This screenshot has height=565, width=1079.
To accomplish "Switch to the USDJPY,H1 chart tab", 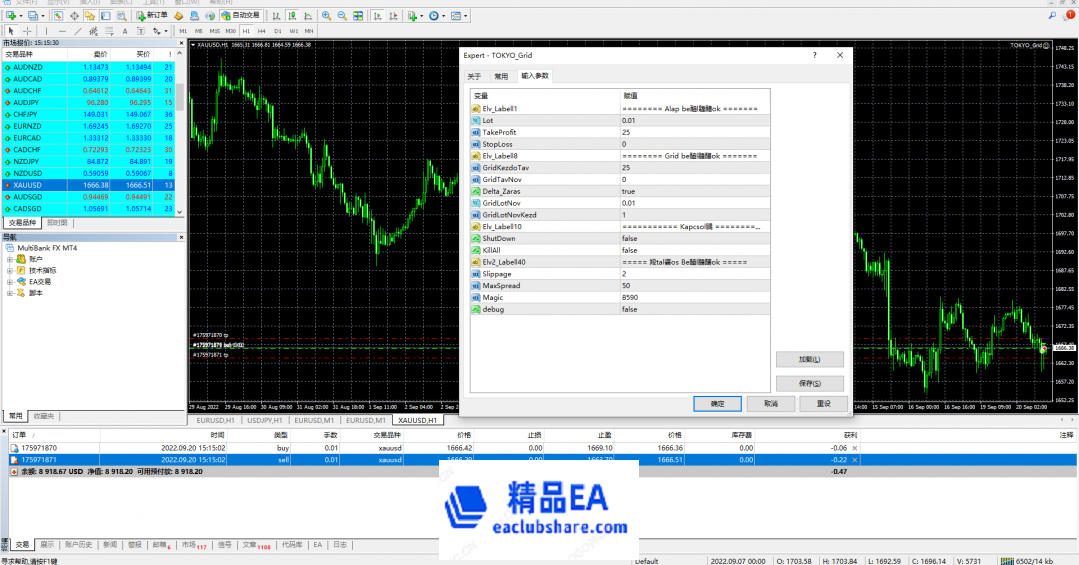I will click(264, 420).
